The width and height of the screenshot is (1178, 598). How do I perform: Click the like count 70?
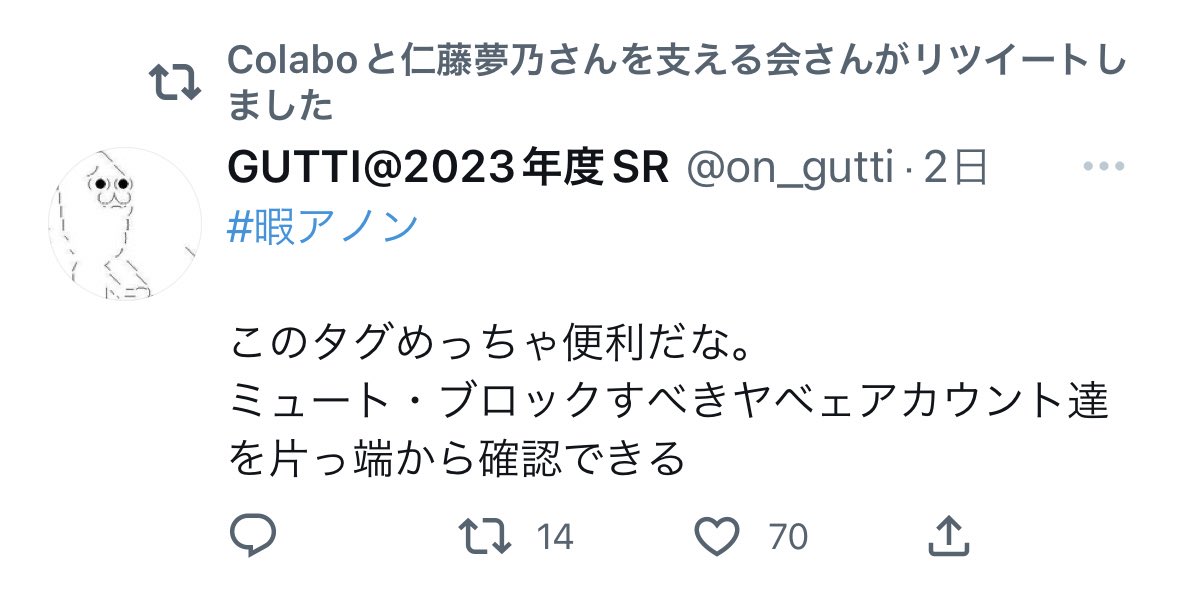[788, 537]
